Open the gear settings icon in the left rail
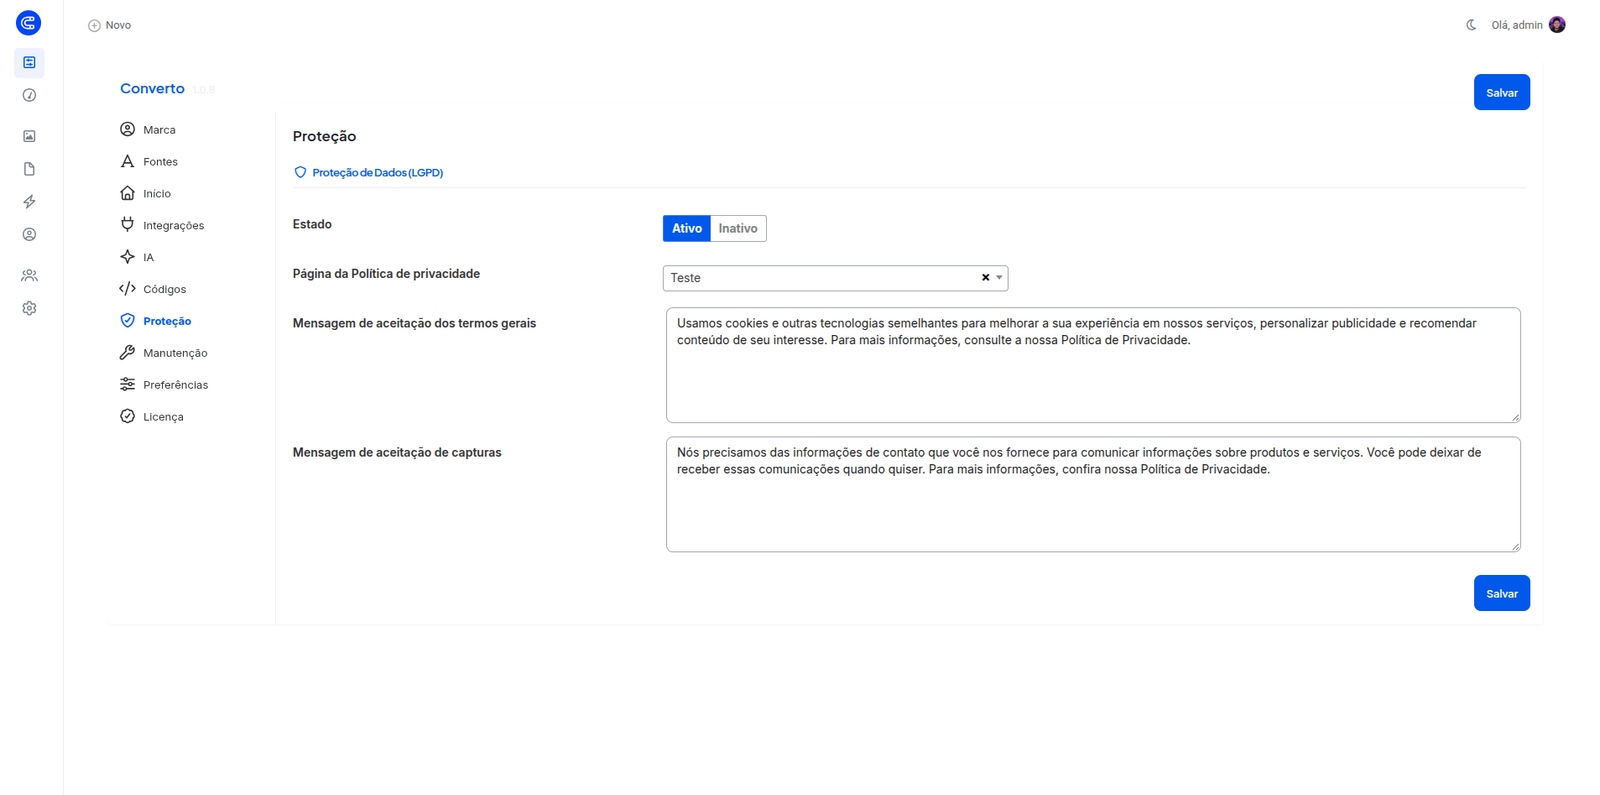 point(29,309)
